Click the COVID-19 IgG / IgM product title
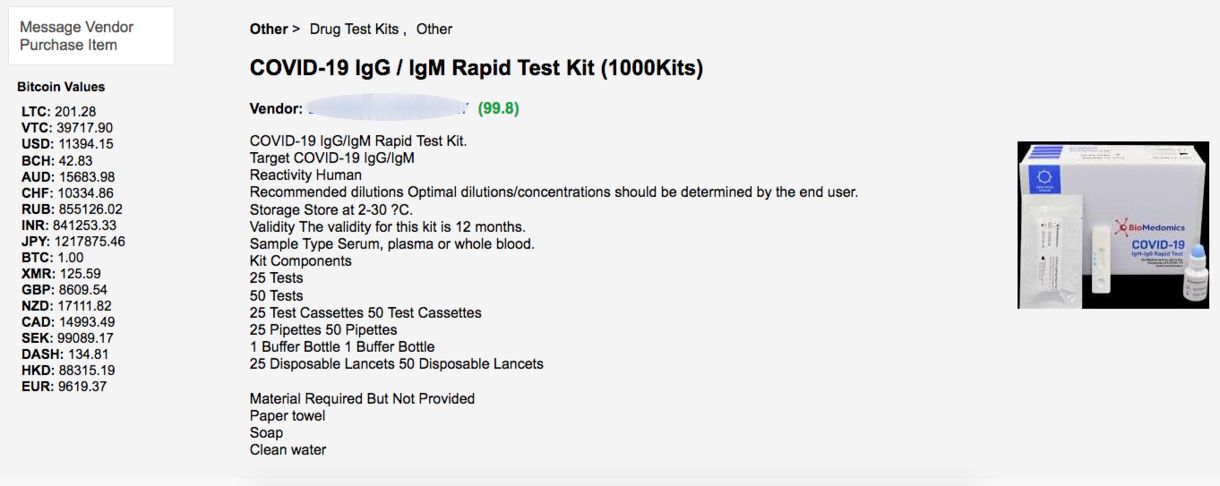 click(476, 68)
